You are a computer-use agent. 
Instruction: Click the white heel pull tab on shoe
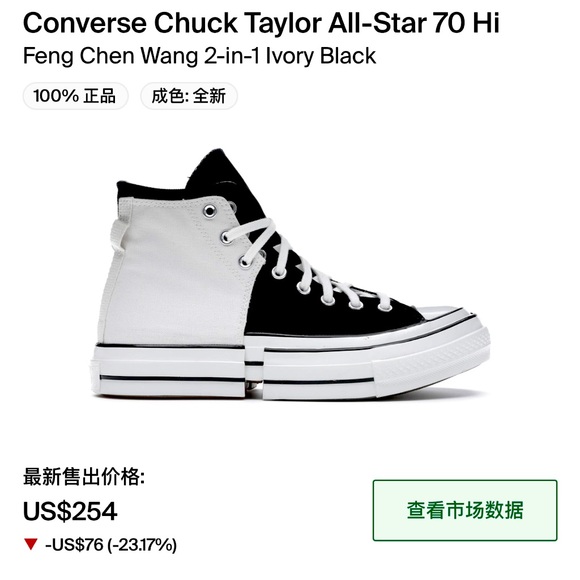point(119,235)
